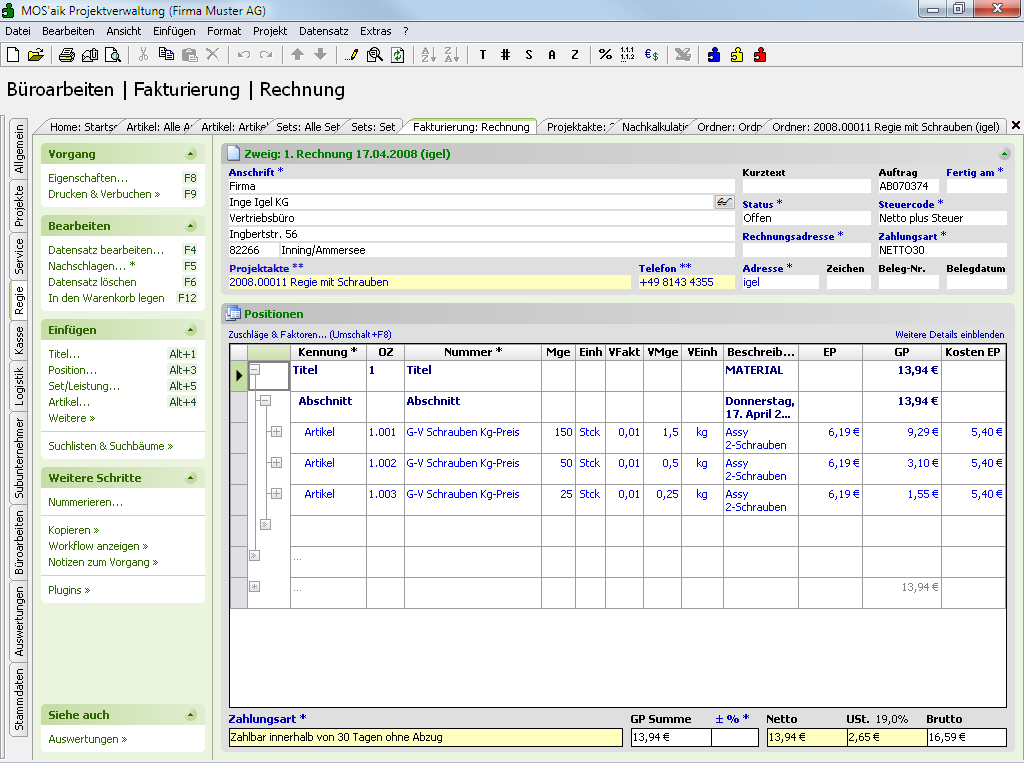Image resolution: width=1024 pixels, height=764 pixels.
Task: Collapse the Abschnitt tree node
Action: coord(265,401)
